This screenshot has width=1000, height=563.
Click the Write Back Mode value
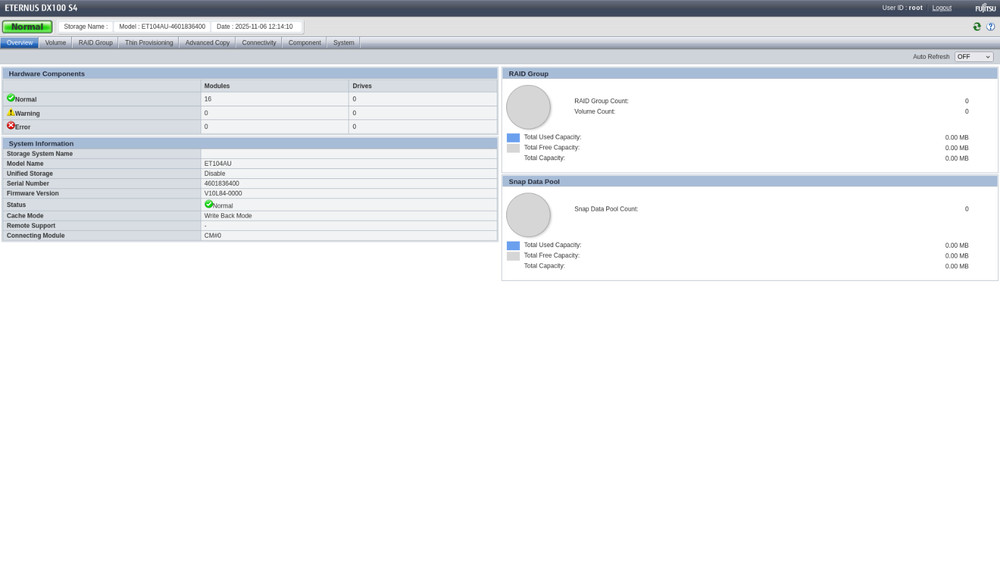228,216
